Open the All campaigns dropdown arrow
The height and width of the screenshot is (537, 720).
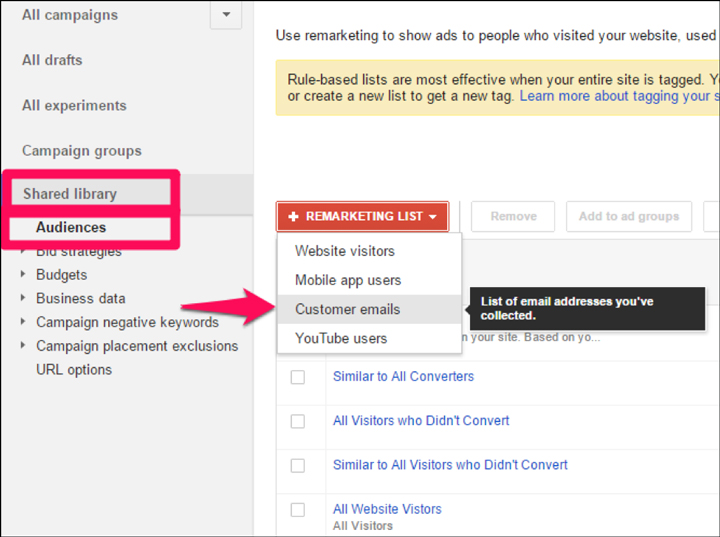225,15
